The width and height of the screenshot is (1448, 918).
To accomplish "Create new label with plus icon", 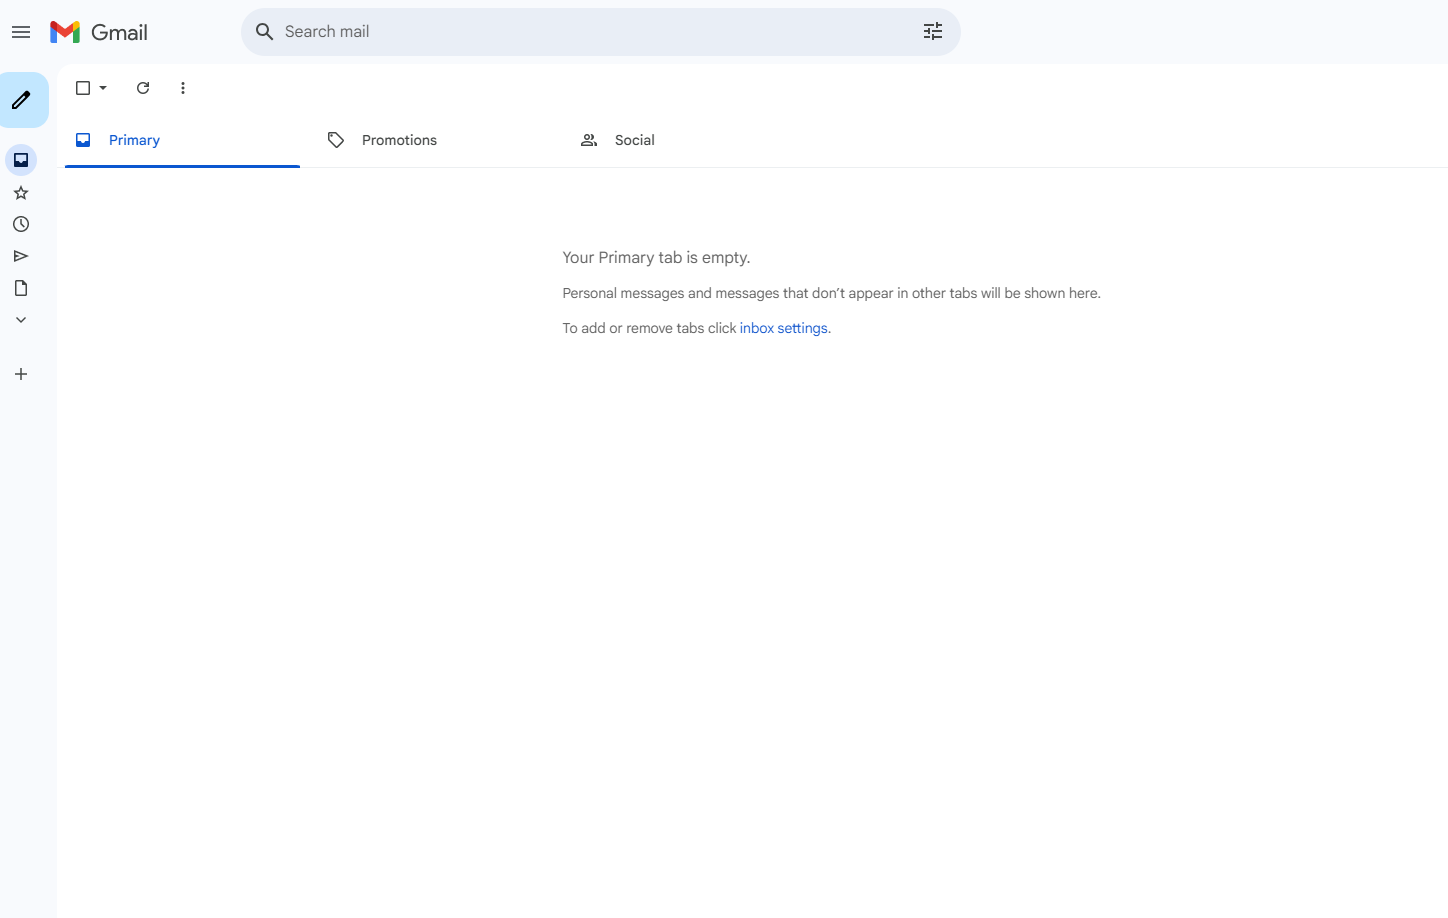I will (21, 374).
